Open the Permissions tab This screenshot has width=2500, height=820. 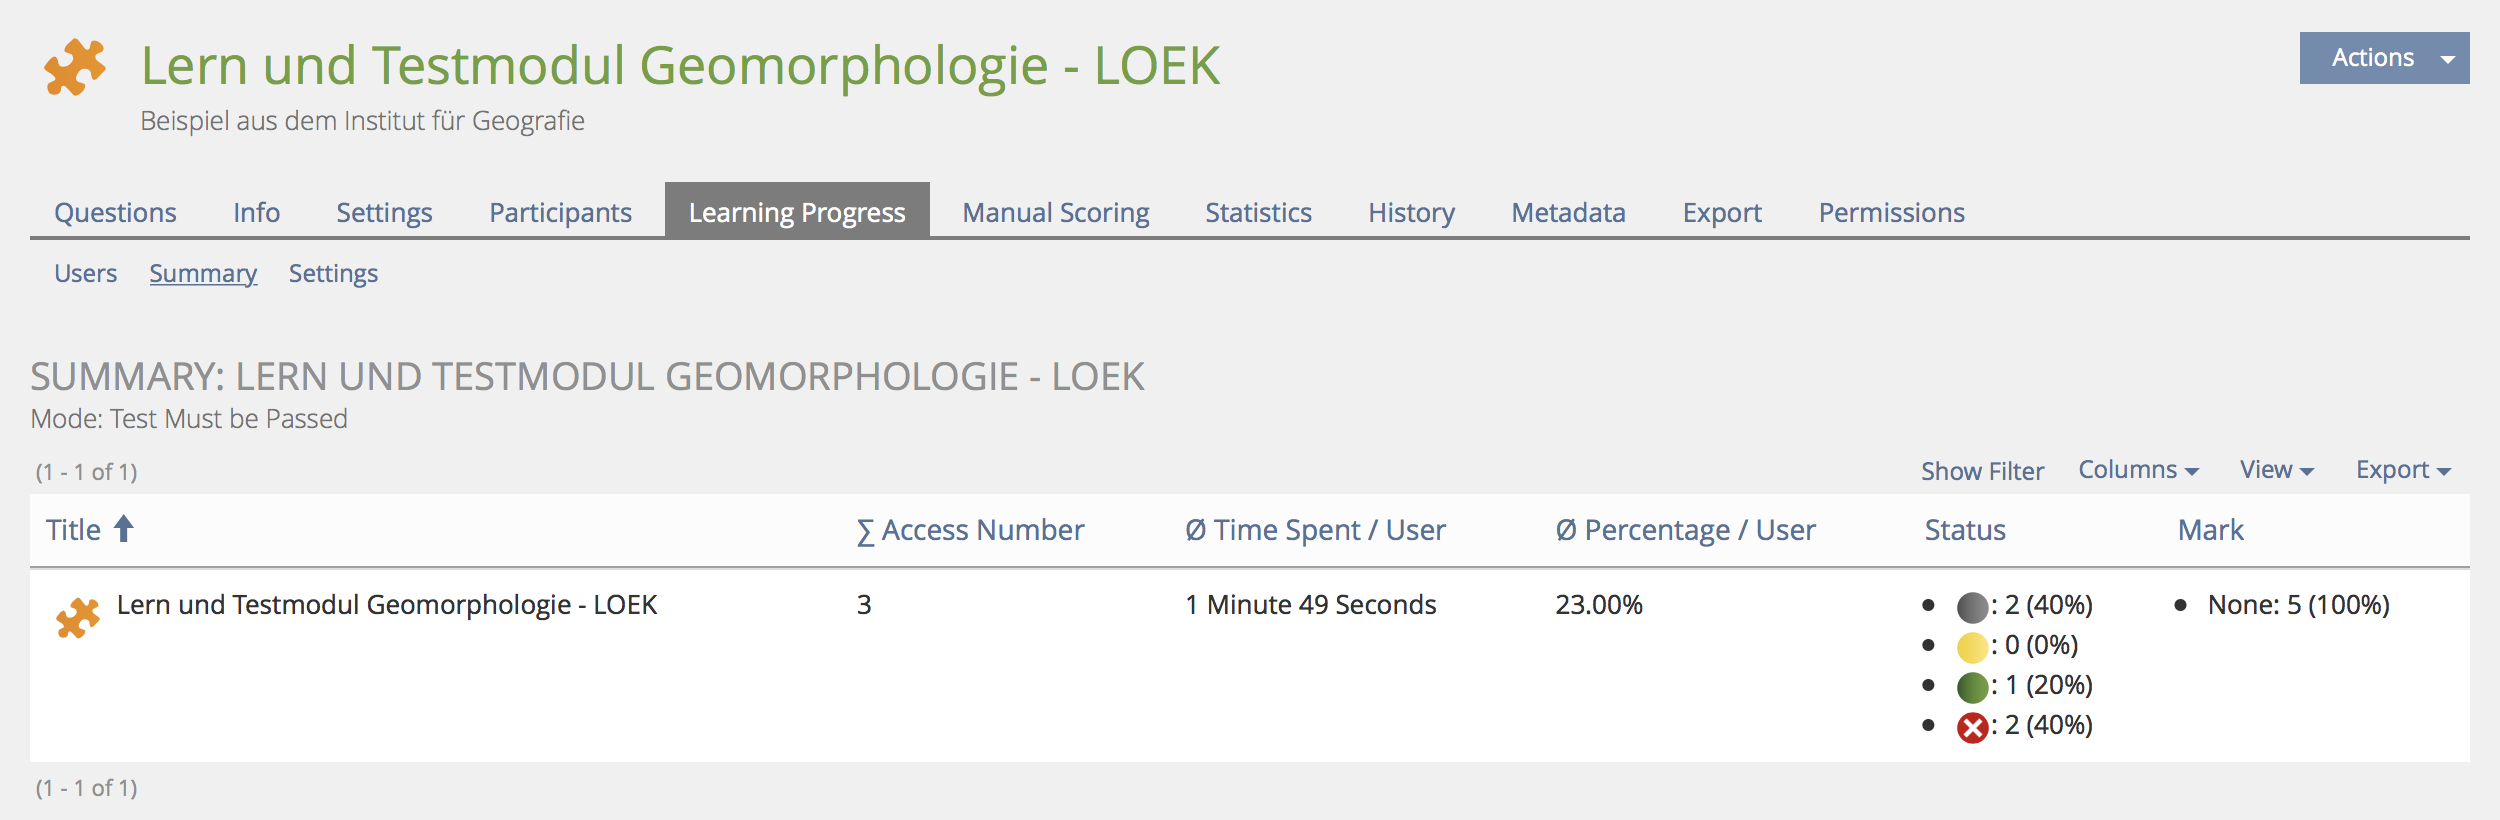[1891, 212]
